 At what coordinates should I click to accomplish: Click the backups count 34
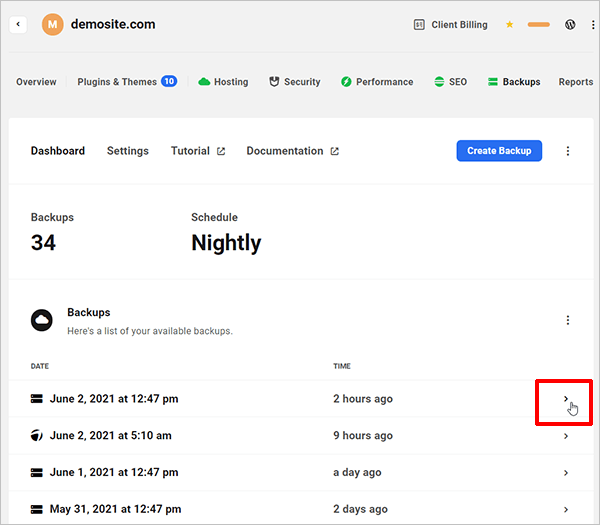point(43,243)
